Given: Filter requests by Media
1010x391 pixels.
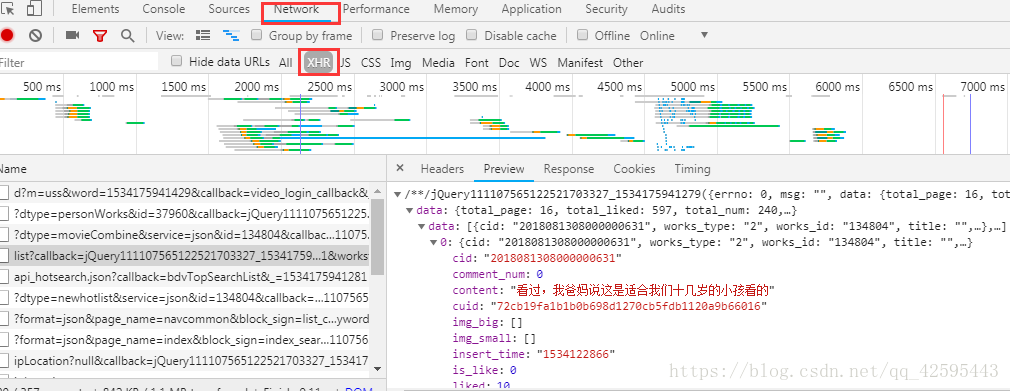Looking at the screenshot, I should coord(438,62).
